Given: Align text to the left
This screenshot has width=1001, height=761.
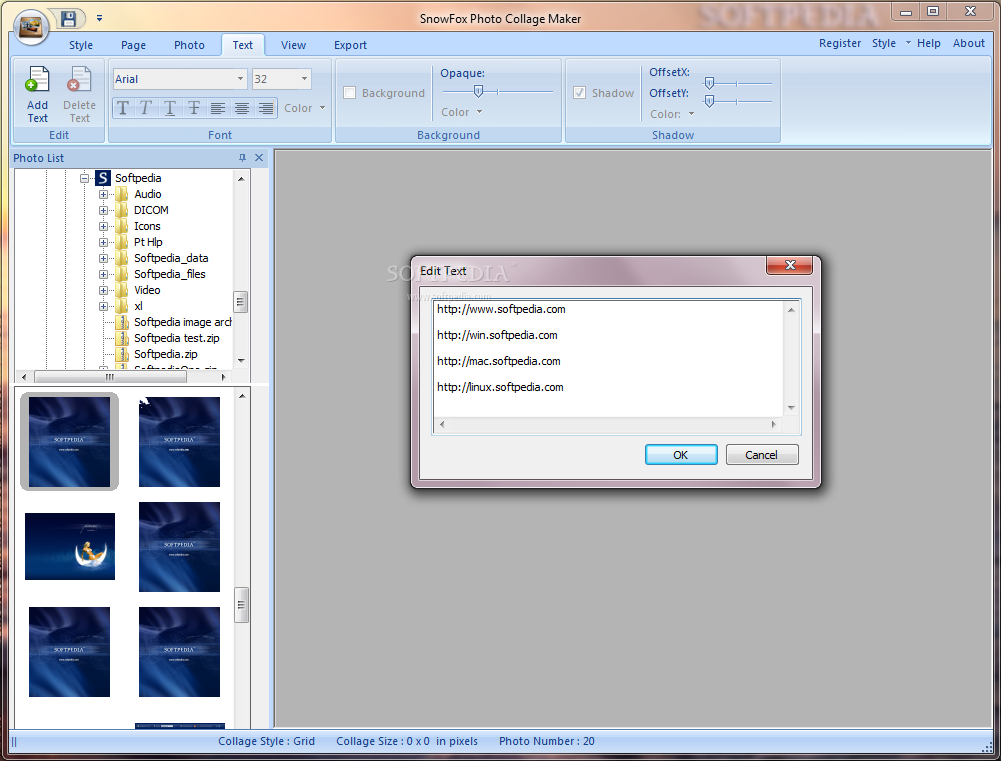Looking at the screenshot, I should [x=218, y=109].
